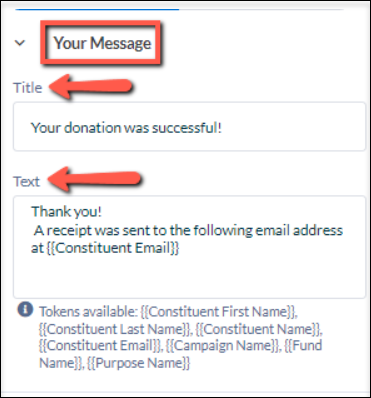This screenshot has height=398, width=371.
Task: Click the 'Tokens available:' helper text
Action: (88, 312)
